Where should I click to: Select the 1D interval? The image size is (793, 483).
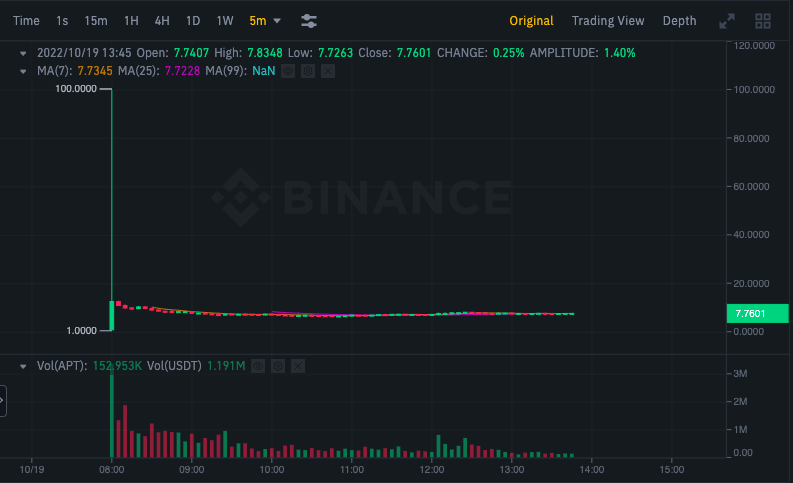coord(193,20)
